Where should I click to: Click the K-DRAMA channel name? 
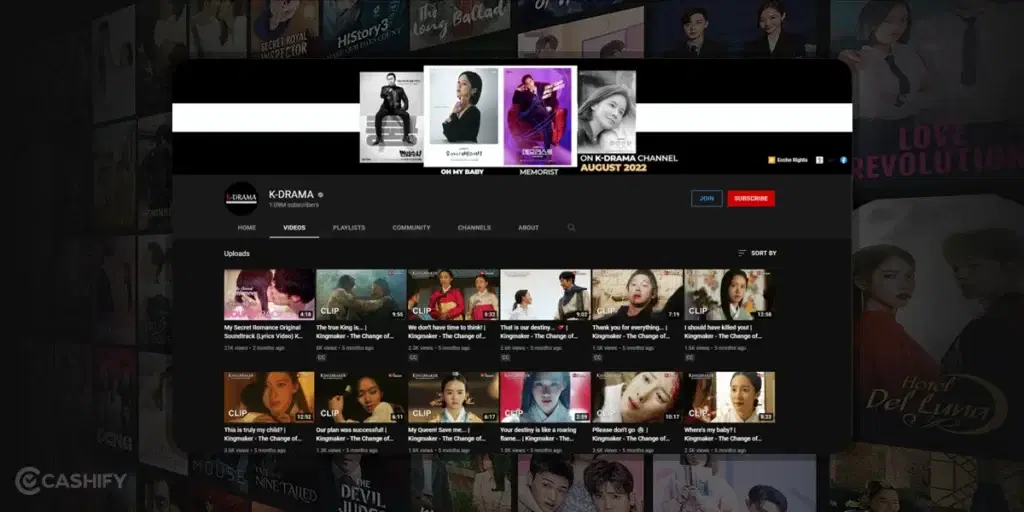point(291,195)
